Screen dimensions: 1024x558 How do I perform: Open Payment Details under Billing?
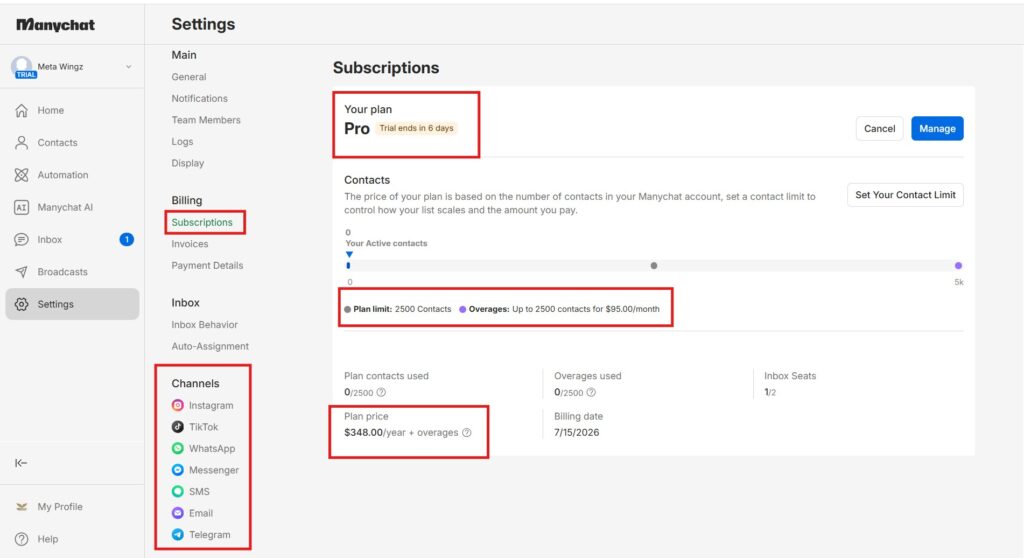[x=207, y=266]
